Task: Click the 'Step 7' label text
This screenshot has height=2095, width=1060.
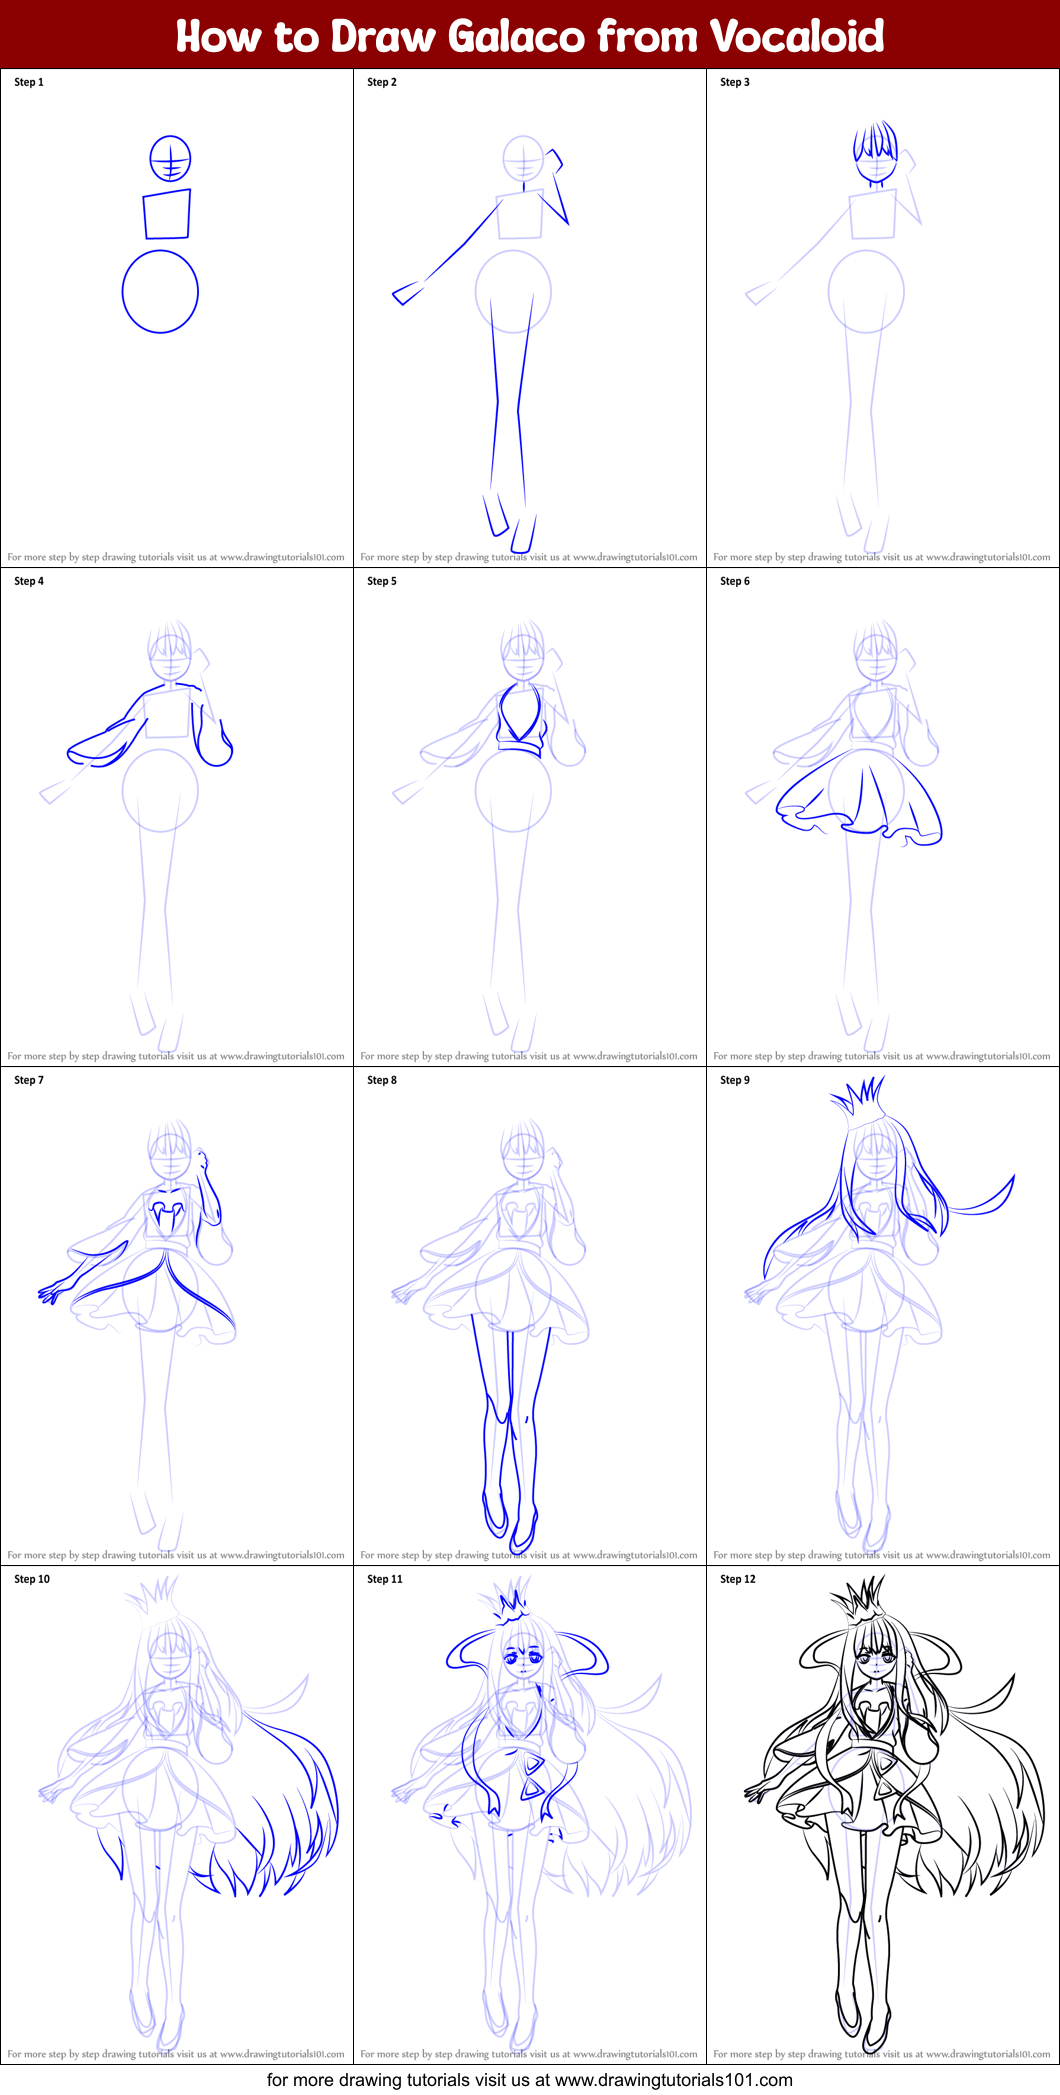Action: pos(29,1080)
